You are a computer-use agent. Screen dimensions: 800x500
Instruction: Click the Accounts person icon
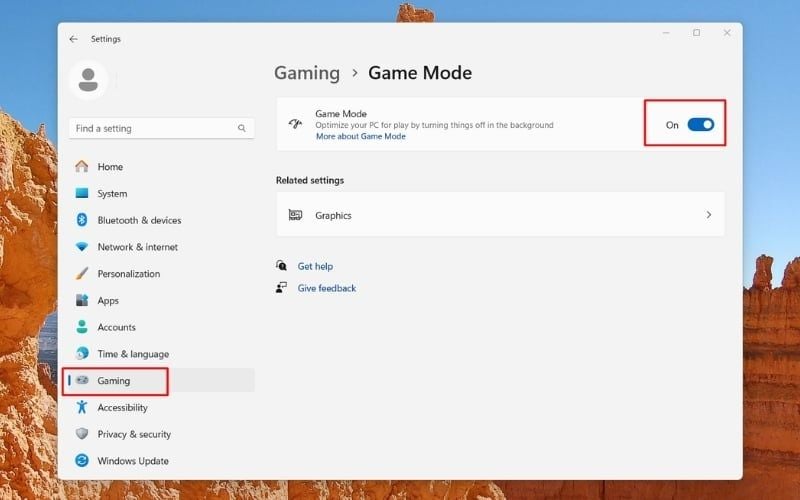82,327
